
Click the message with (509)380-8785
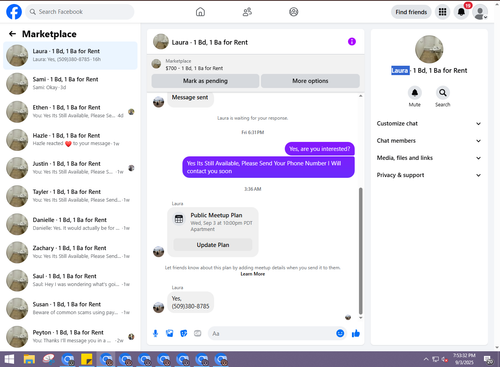190,302
